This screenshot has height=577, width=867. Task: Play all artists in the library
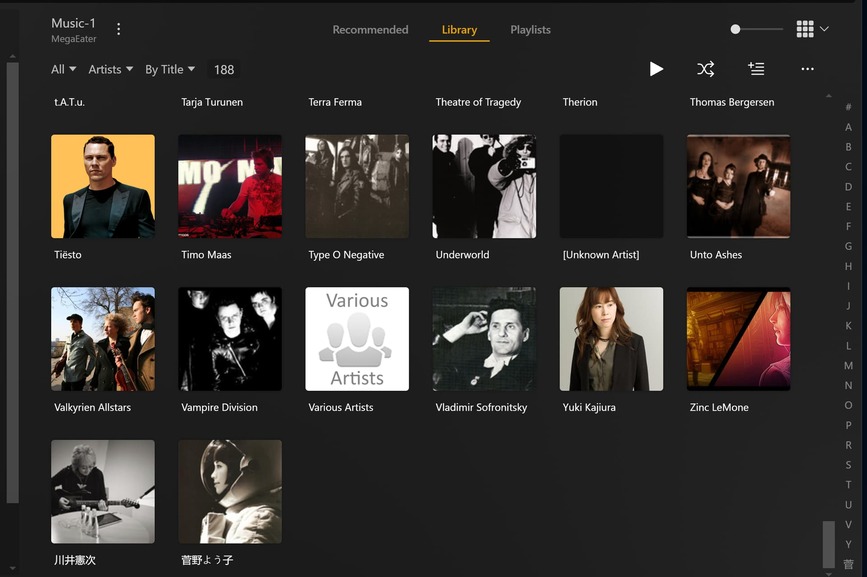(656, 69)
